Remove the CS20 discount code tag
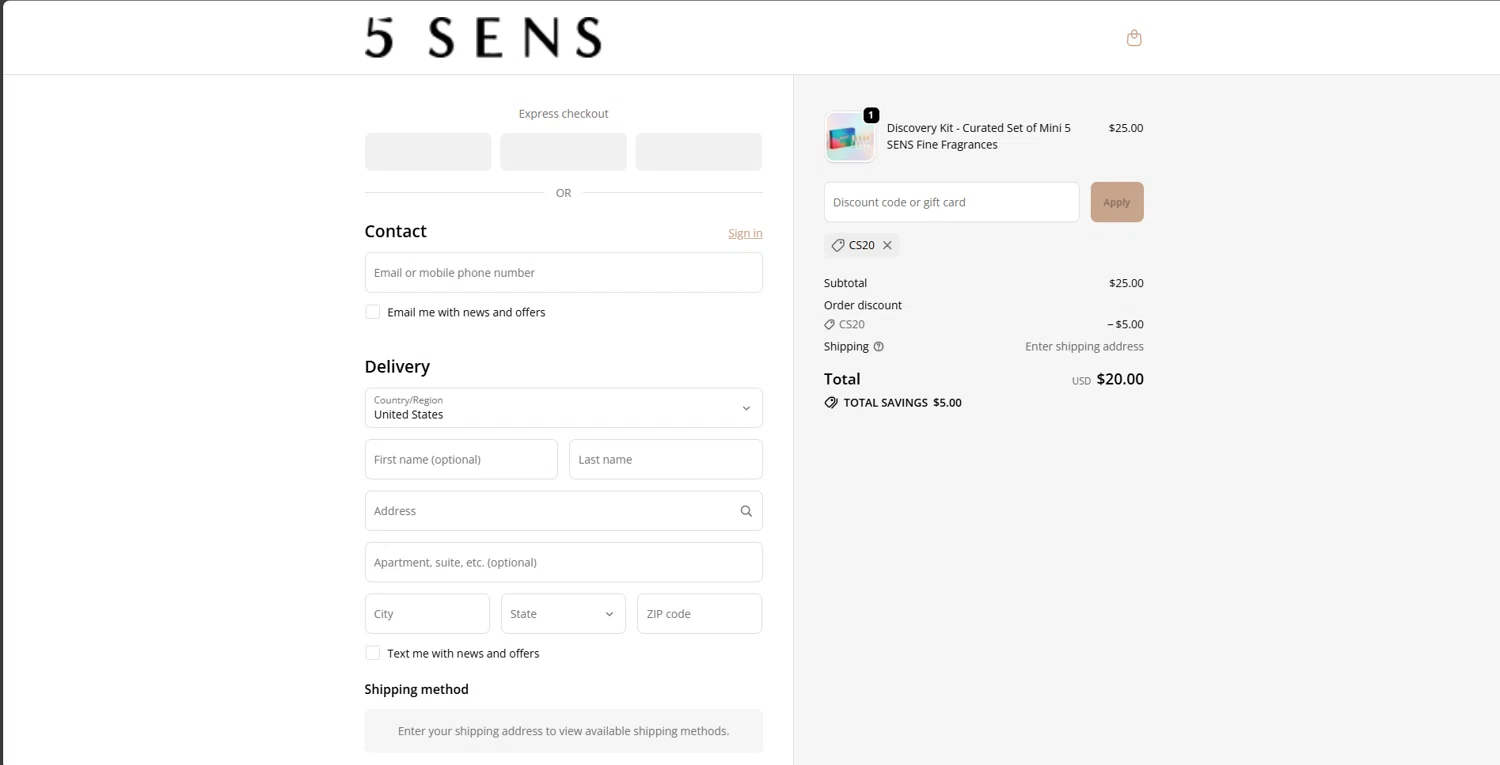Viewport: 1500px width, 765px height. tap(887, 245)
